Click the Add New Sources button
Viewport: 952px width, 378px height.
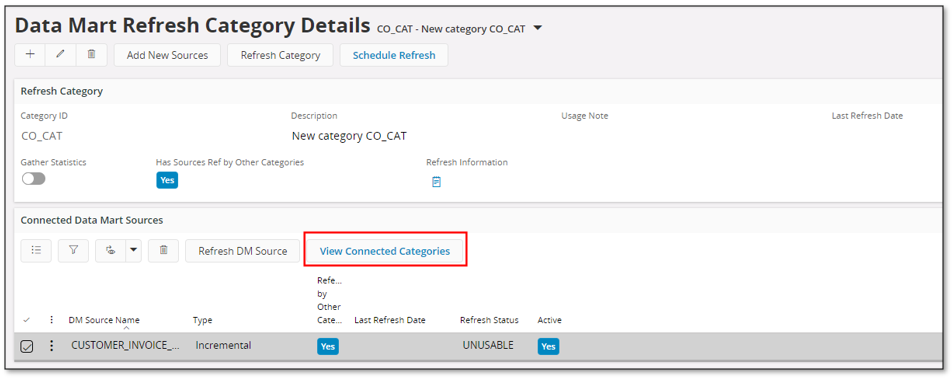168,55
